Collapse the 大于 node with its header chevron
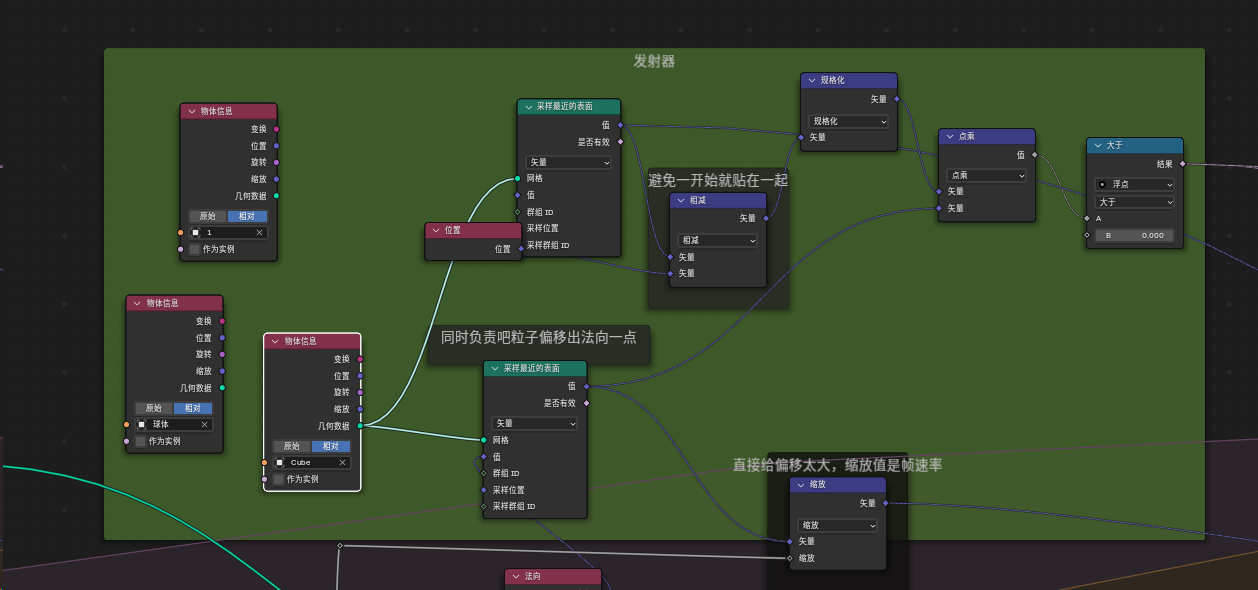Screen dimensions: 1258x590 pyautogui.click(x=1098, y=145)
